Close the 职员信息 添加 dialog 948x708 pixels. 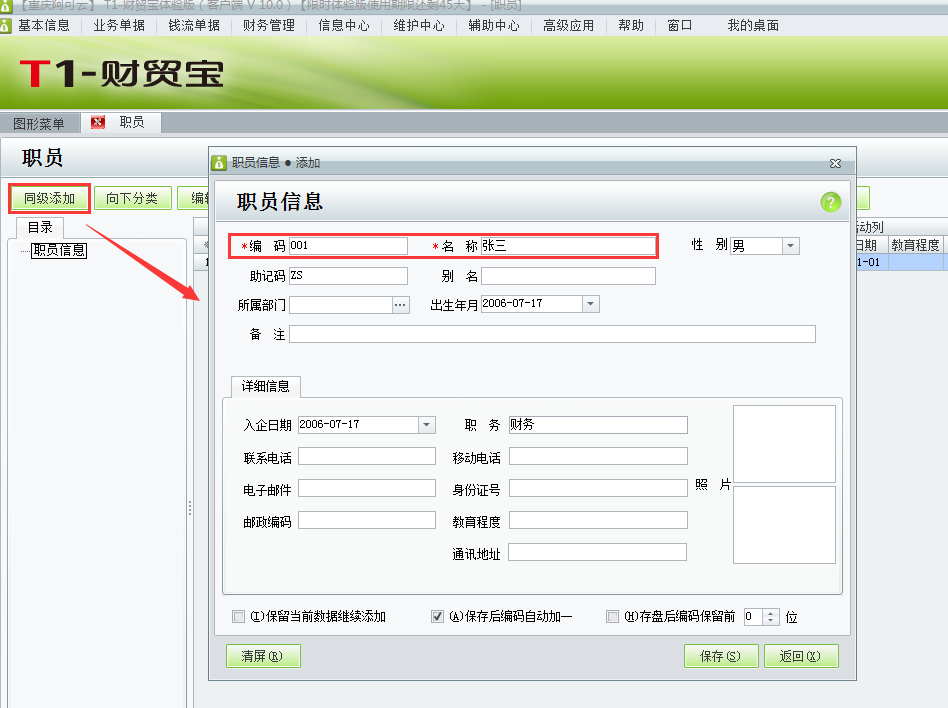836,163
